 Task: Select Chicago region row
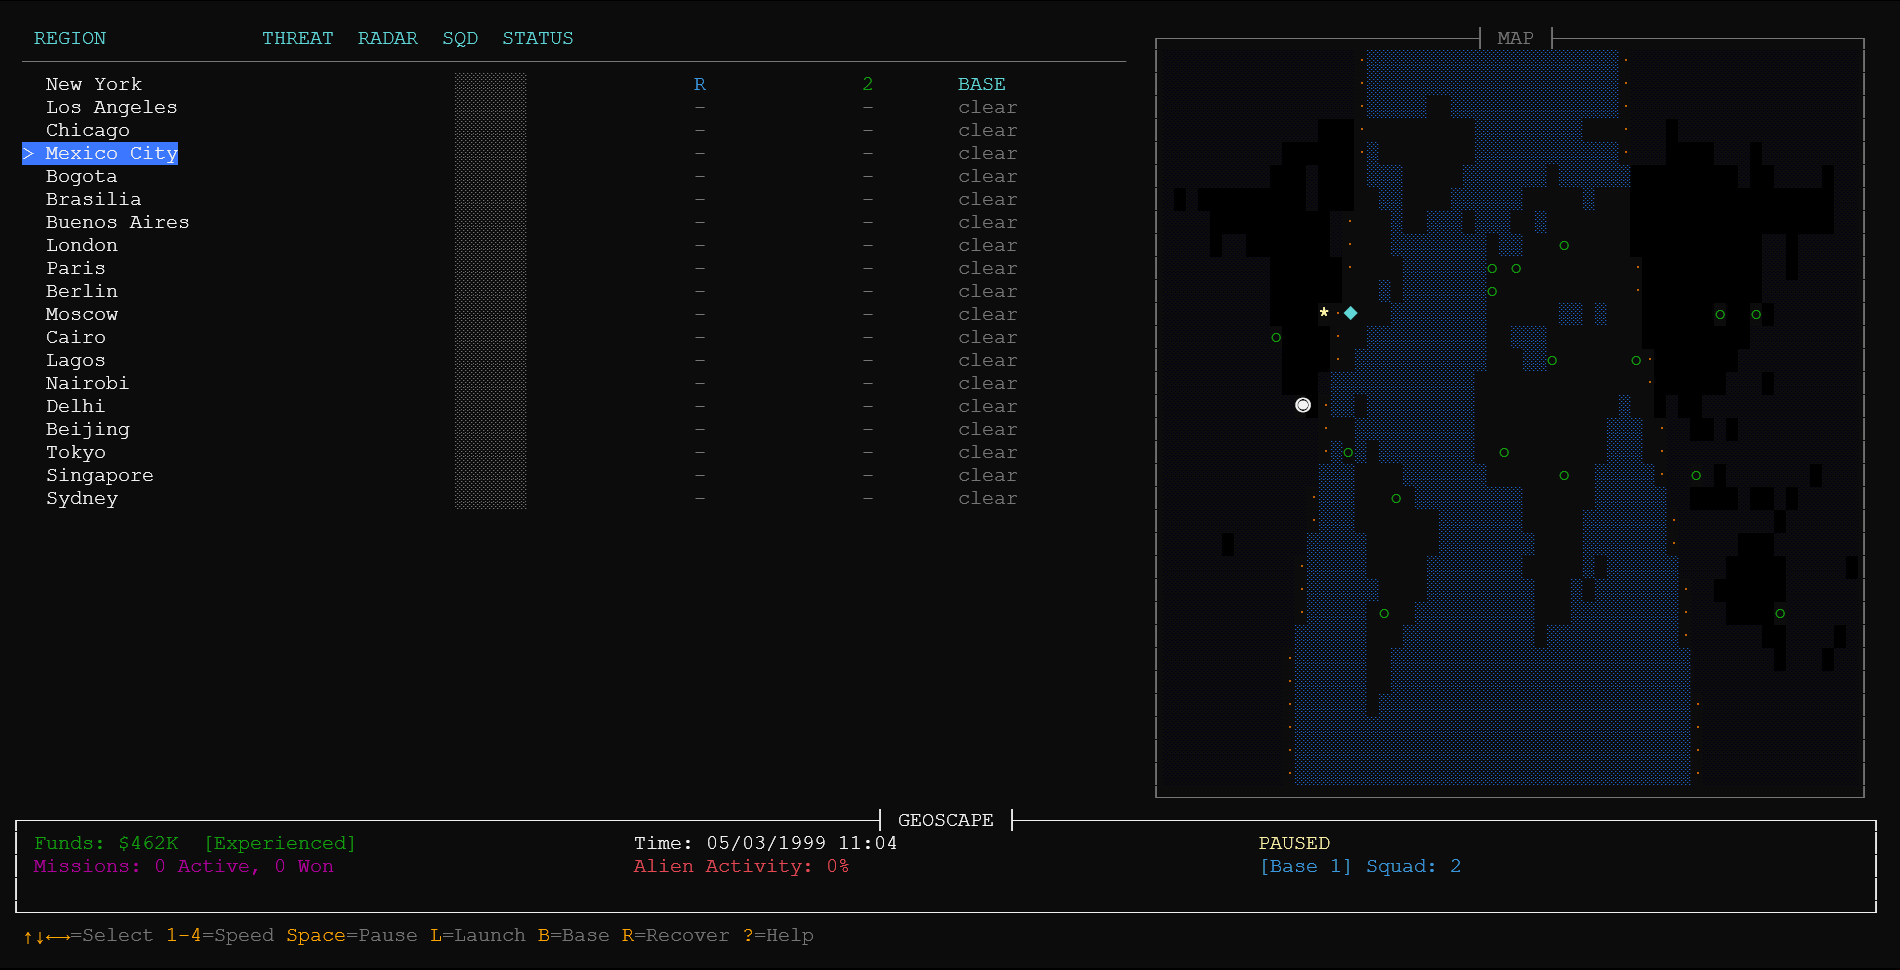[x=87, y=130]
